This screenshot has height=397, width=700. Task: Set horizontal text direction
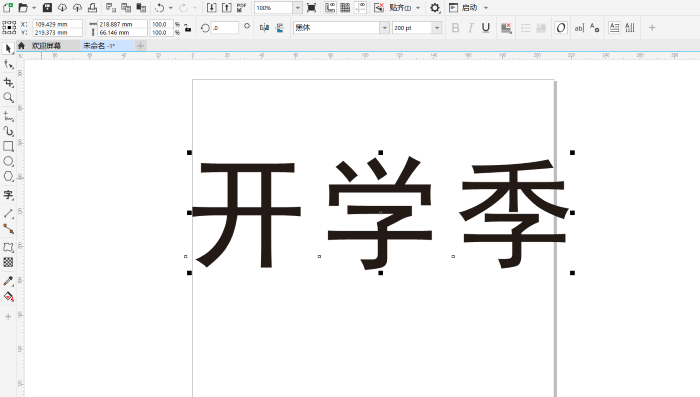coord(614,28)
